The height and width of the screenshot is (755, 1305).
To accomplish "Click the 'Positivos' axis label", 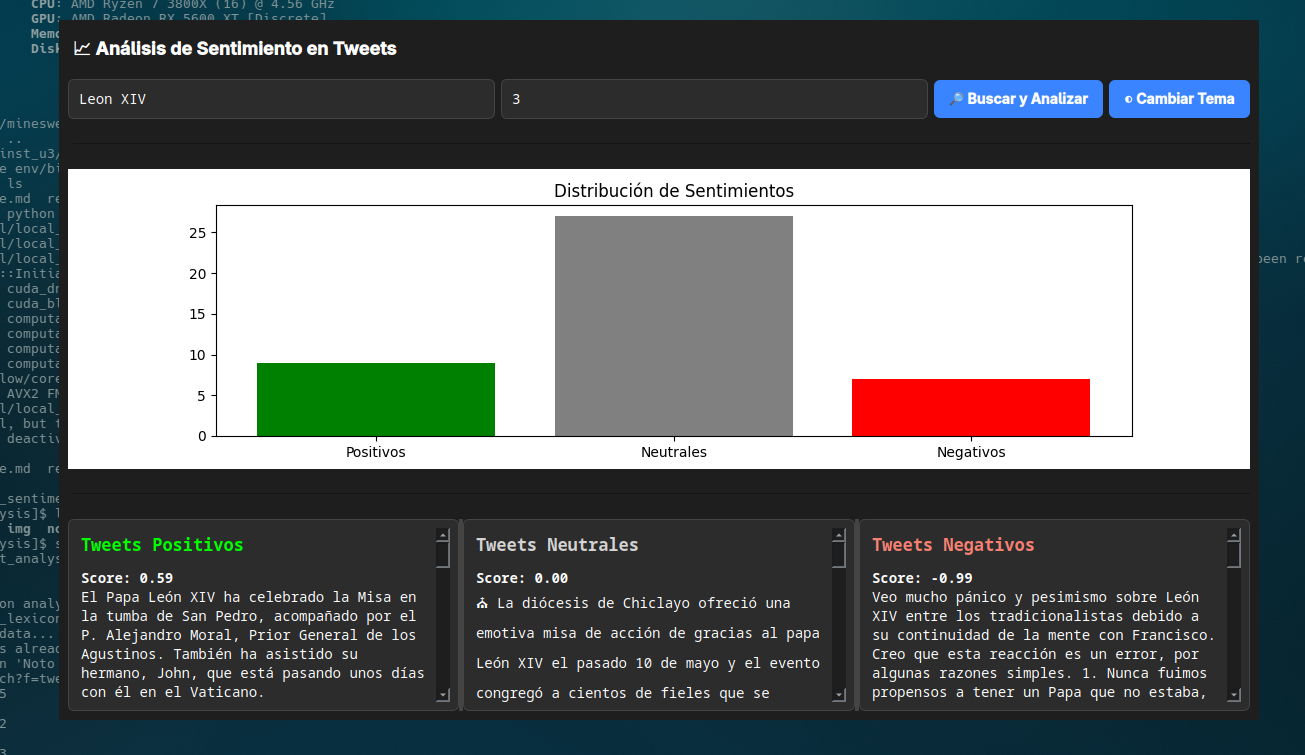I will coord(376,452).
